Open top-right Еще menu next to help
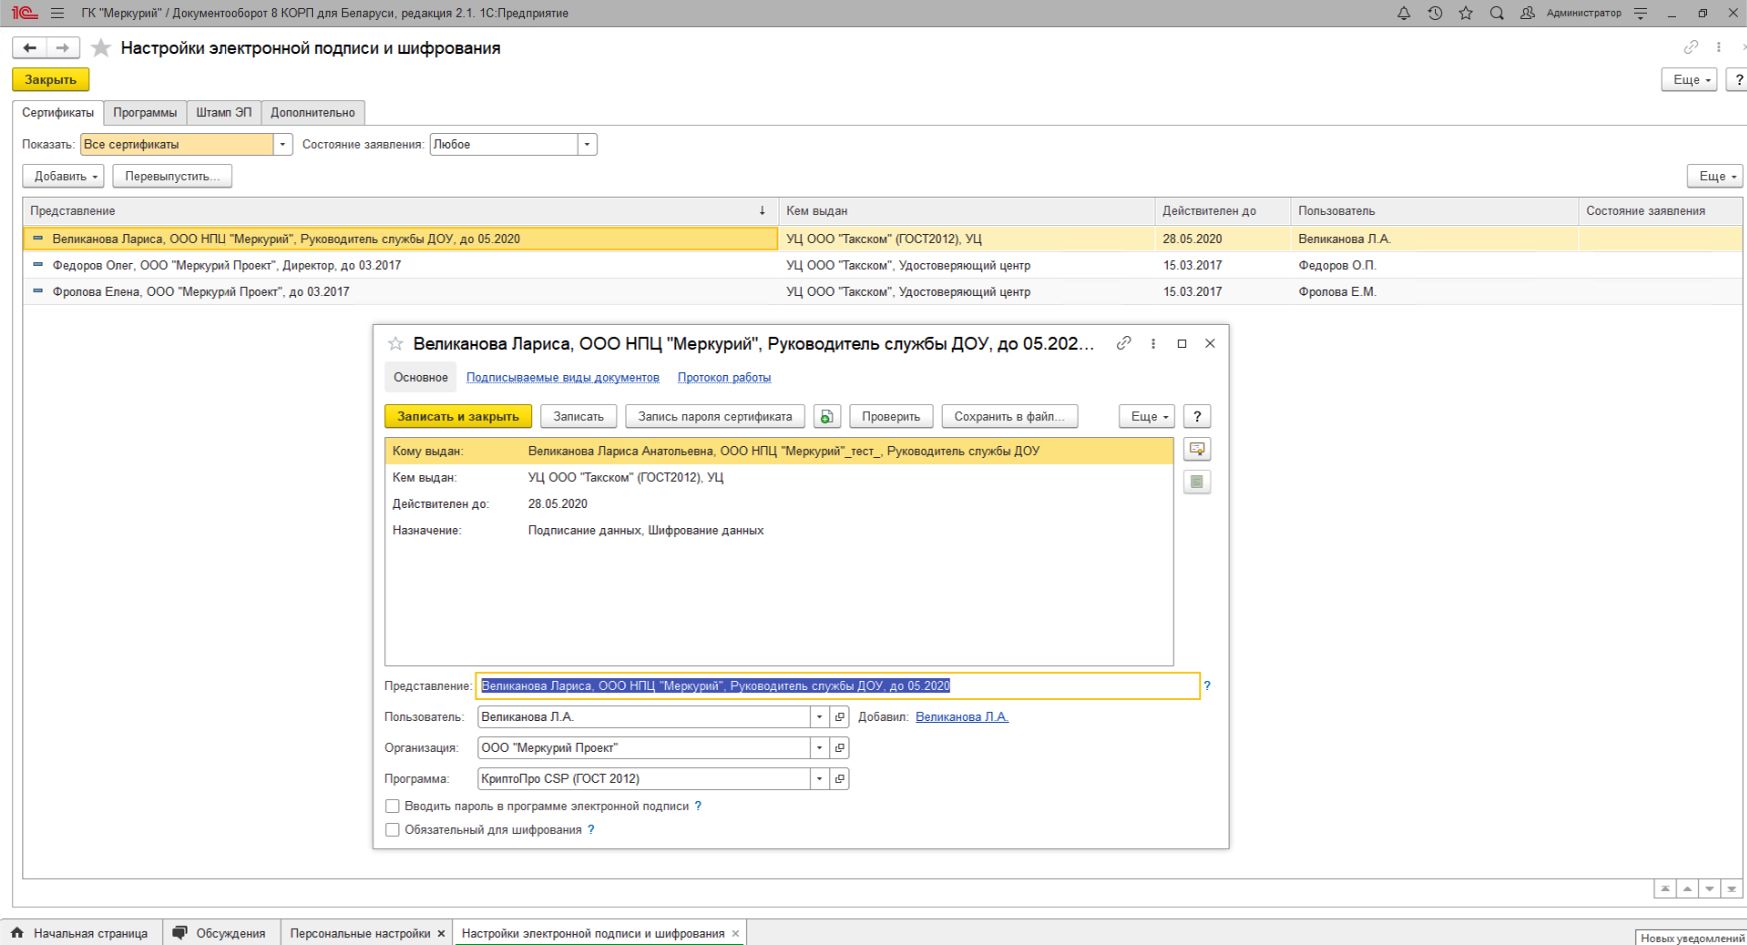This screenshot has width=1747, height=945. pos(1690,79)
